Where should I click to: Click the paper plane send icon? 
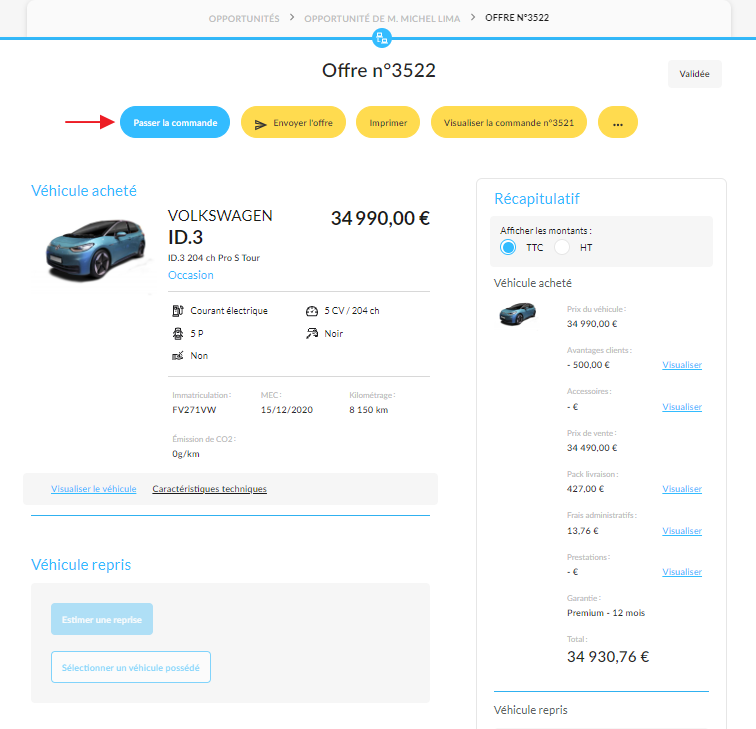[x=260, y=125]
